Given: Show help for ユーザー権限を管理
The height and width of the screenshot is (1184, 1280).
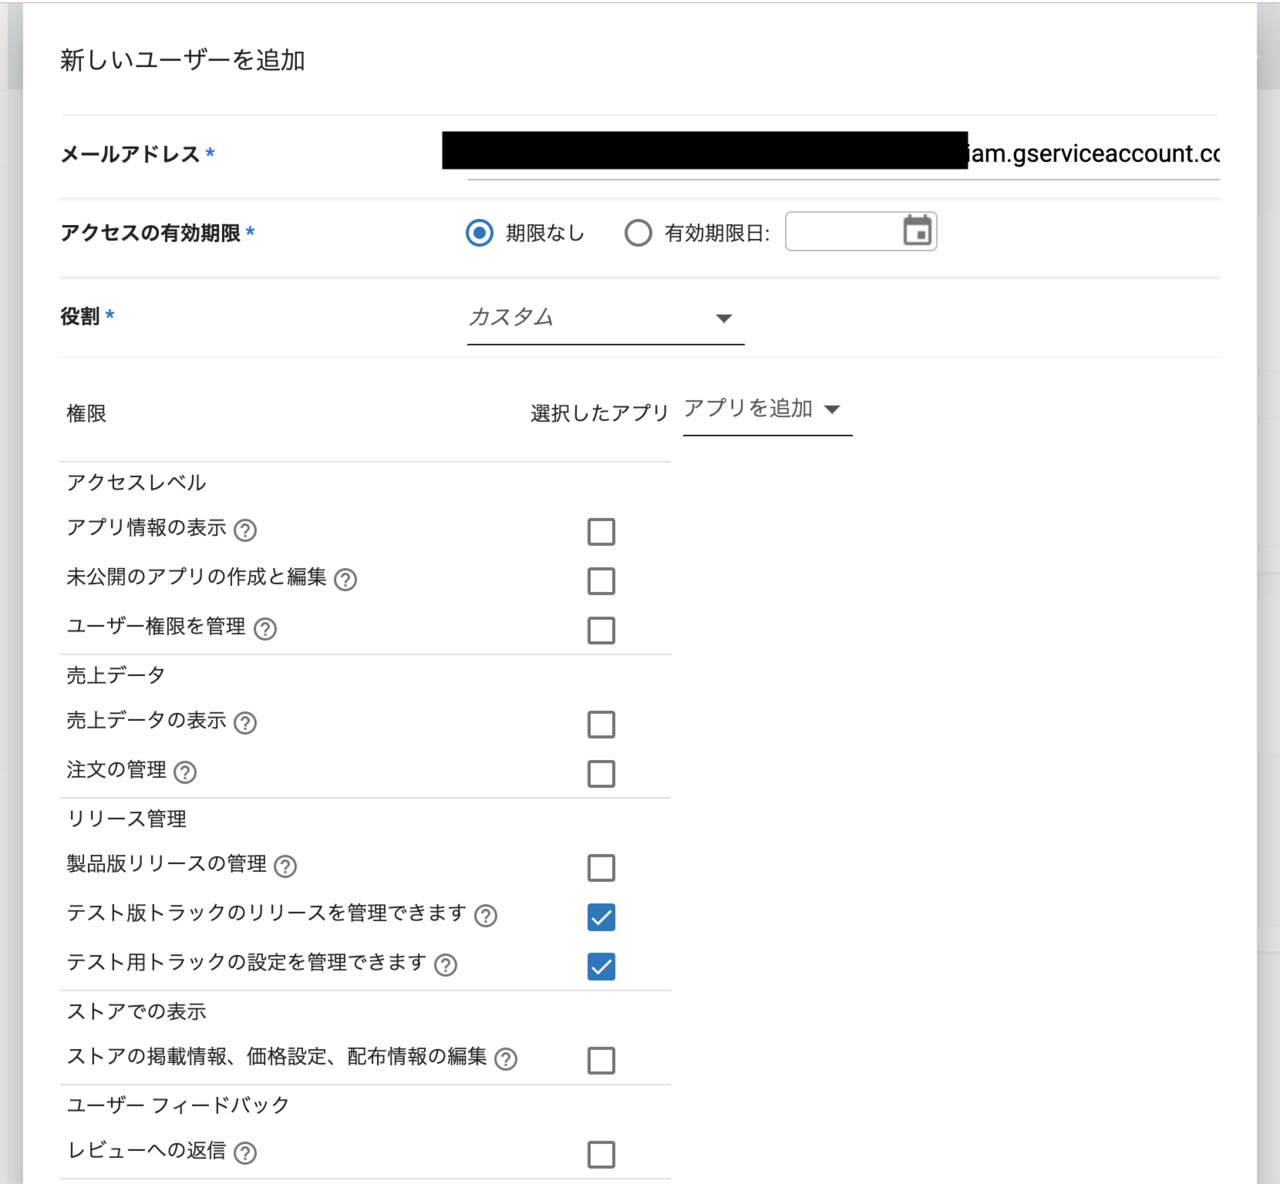Looking at the screenshot, I should (265, 629).
